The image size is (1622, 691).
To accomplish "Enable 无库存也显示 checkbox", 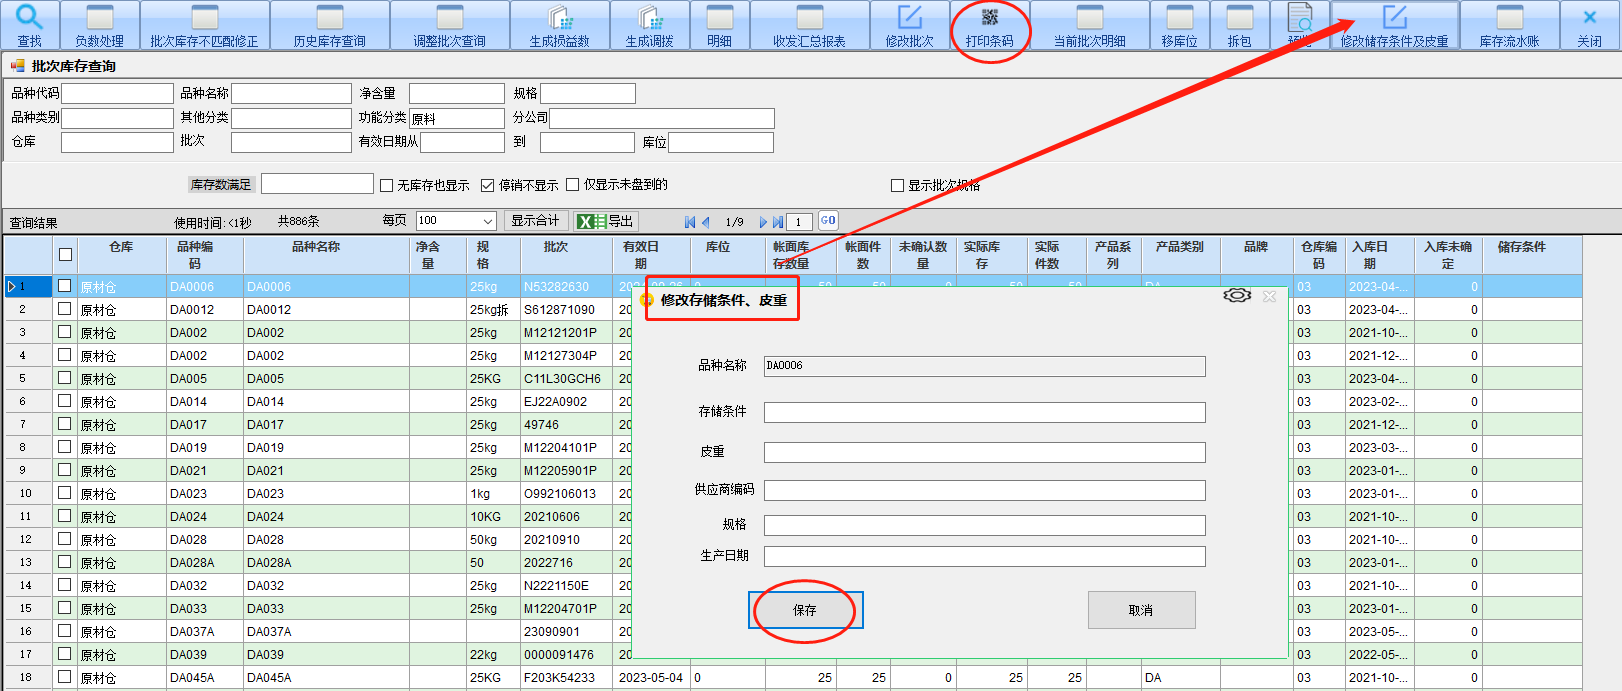I will 386,185.
